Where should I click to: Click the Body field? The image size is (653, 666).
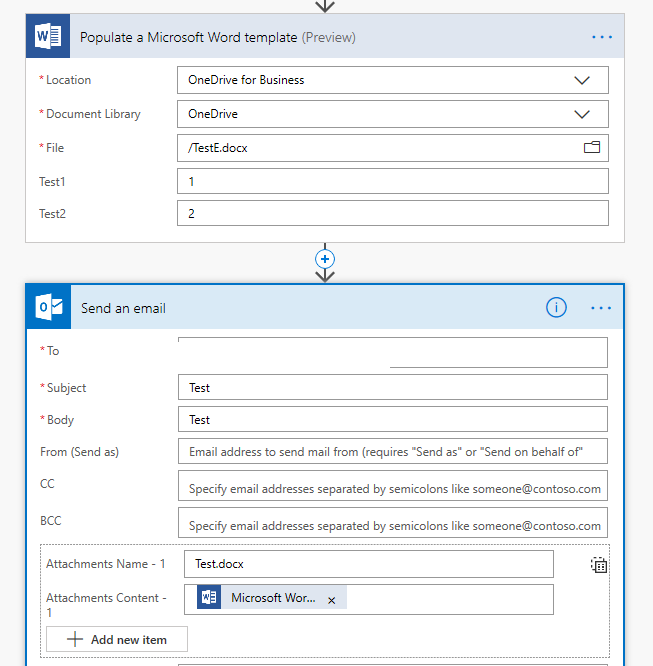pyautogui.click(x=393, y=419)
